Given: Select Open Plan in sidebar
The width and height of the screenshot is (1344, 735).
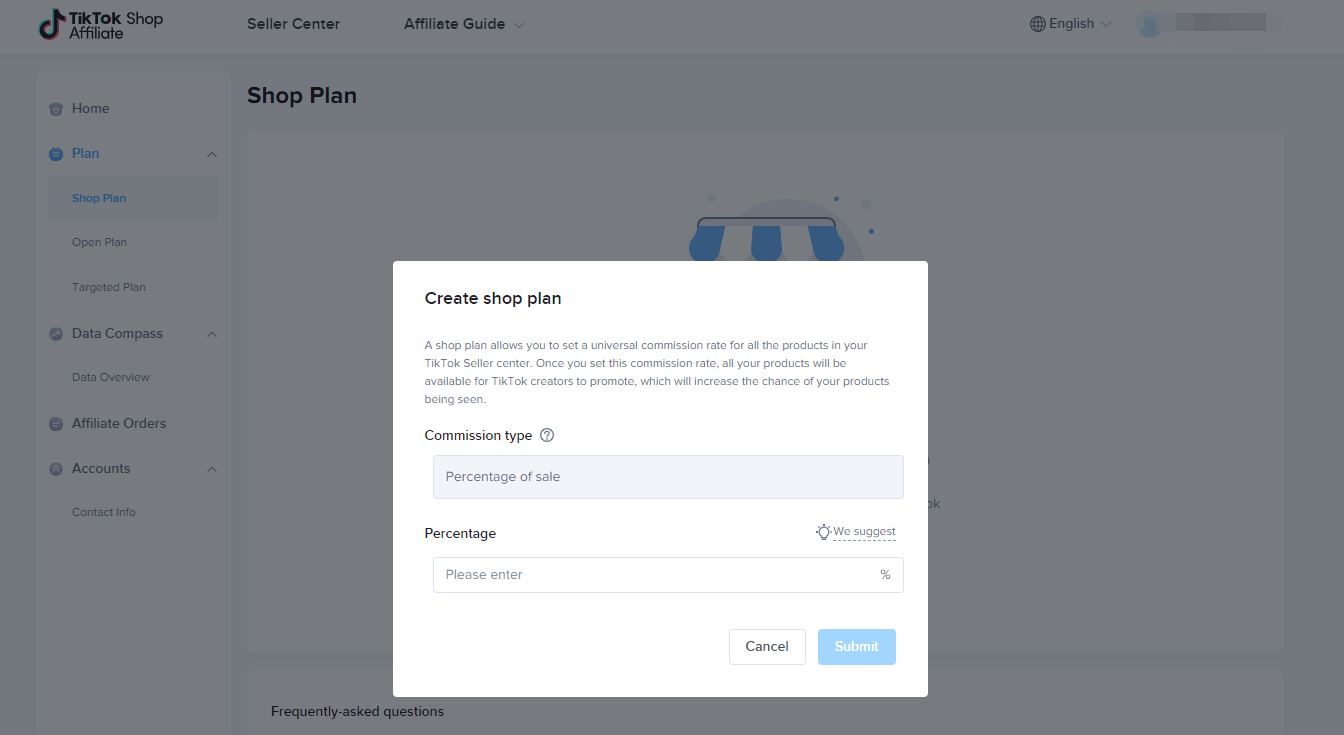Looking at the screenshot, I should pos(99,242).
